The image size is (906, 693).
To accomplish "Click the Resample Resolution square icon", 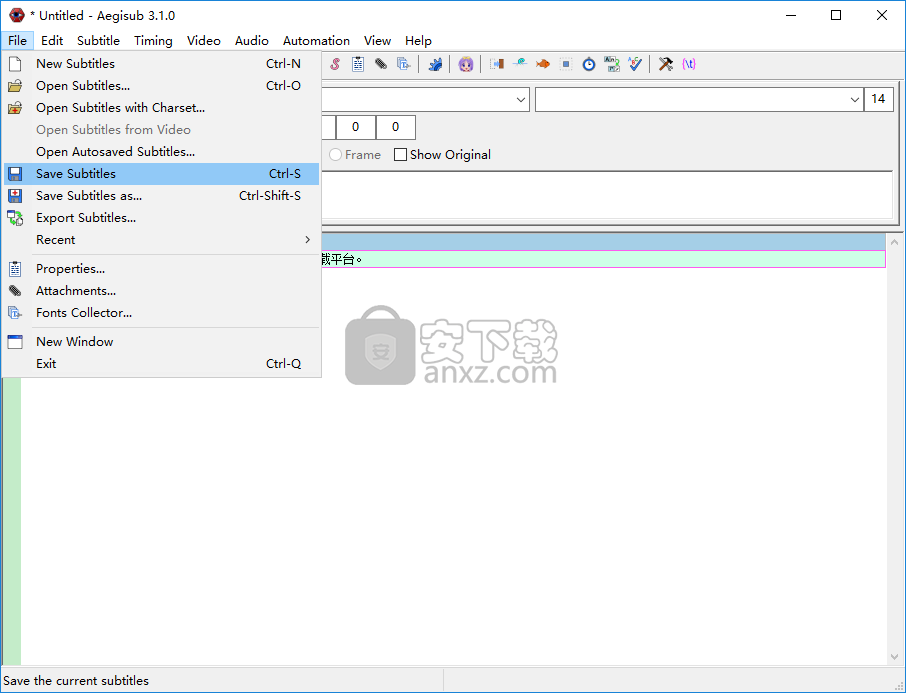I will pyautogui.click(x=566, y=64).
